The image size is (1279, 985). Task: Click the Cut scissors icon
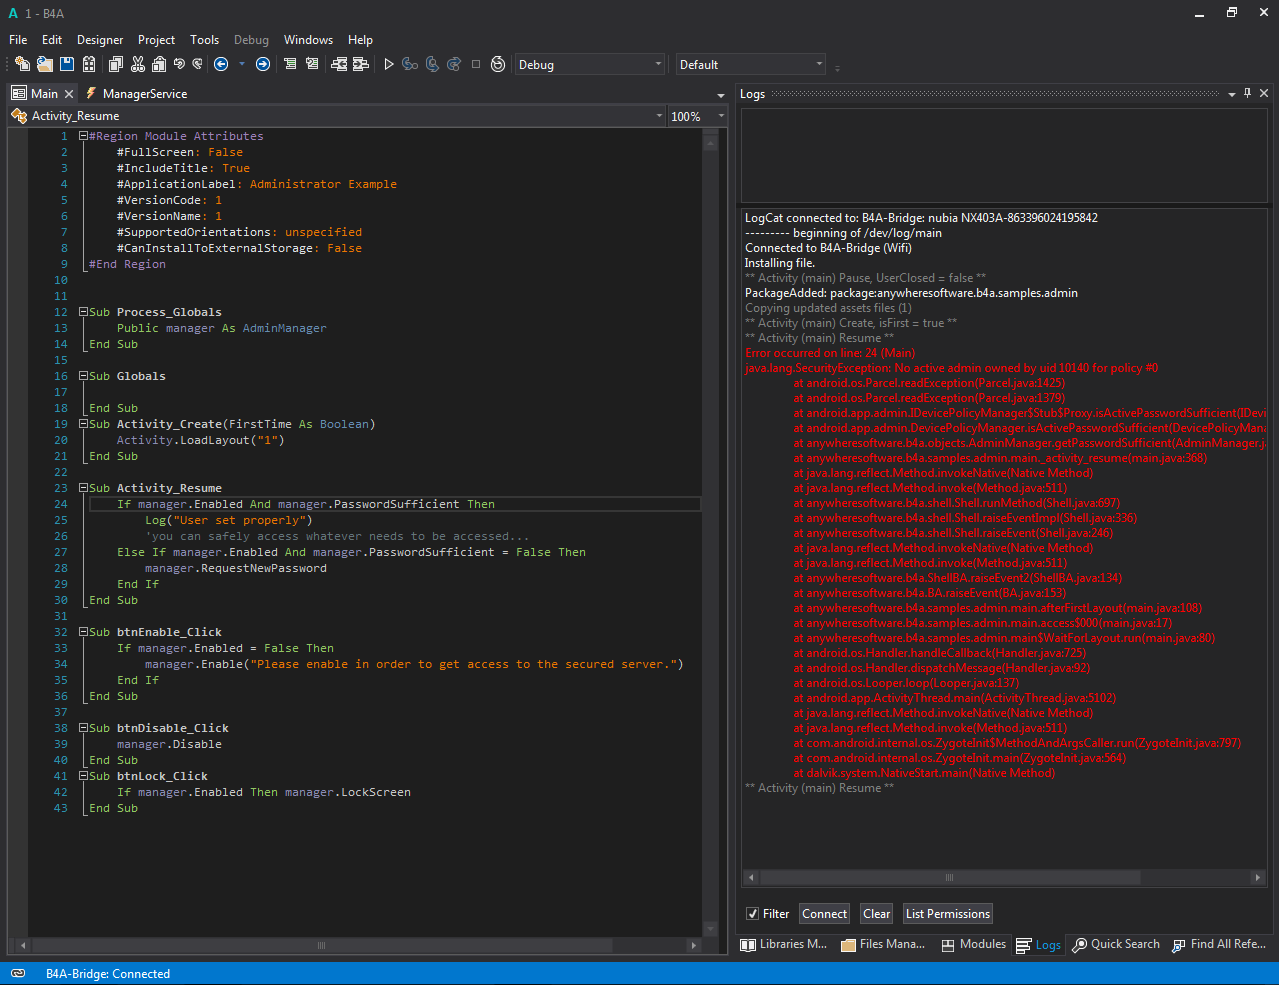(138, 64)
